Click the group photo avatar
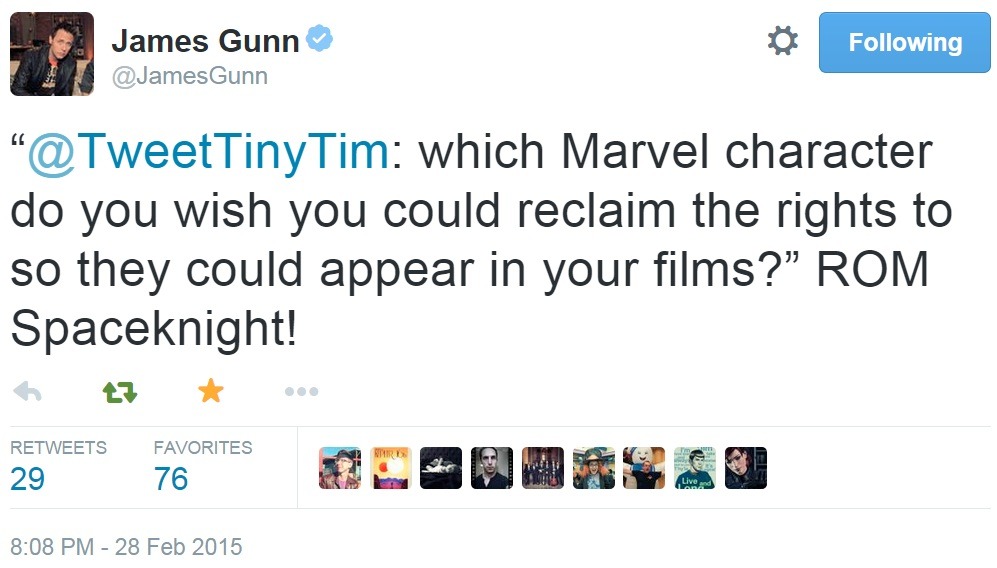This screenshot has height=568, width=997. 543,468
